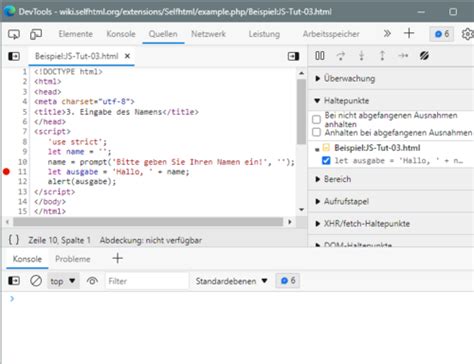Click the horizontal scrollbar thumb below code
Viewport: 474px width, 364px height.
[x=148, y=222]
